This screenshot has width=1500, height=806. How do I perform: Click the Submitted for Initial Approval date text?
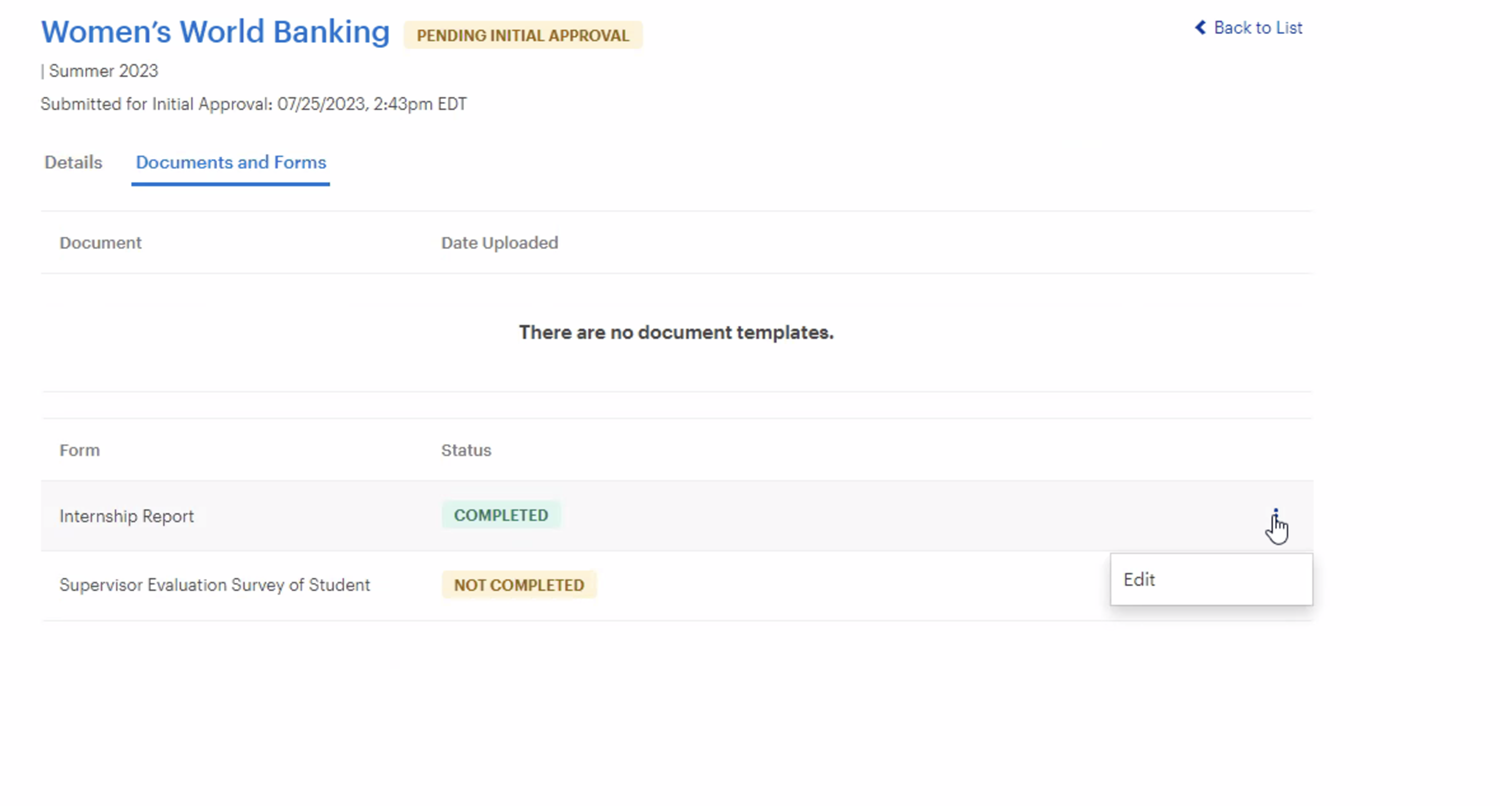pos(254,104)
